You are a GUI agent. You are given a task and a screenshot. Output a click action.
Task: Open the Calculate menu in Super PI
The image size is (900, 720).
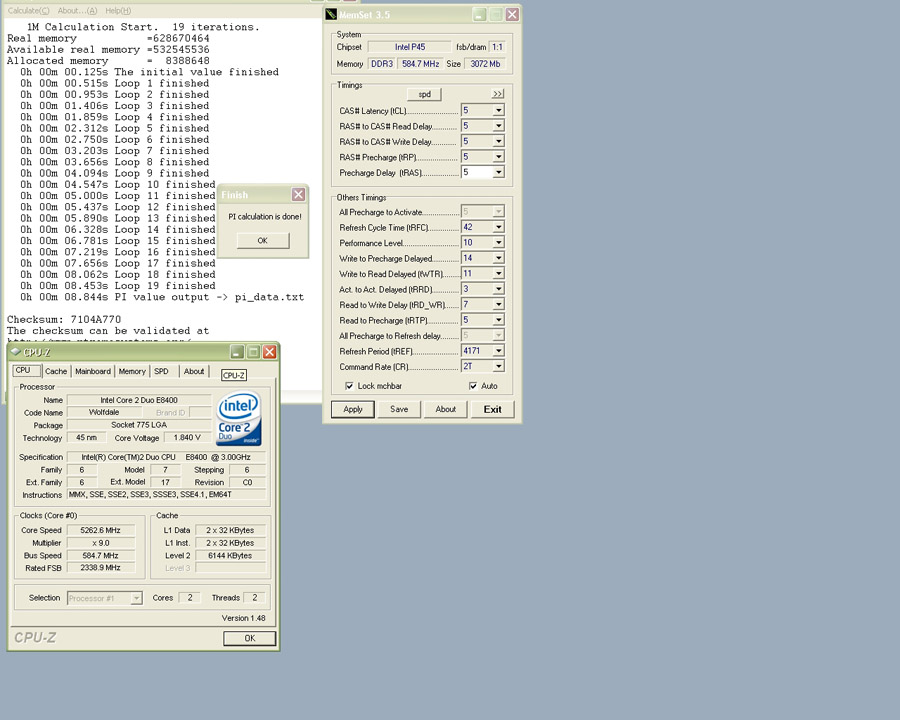click(x=29, y=10)
